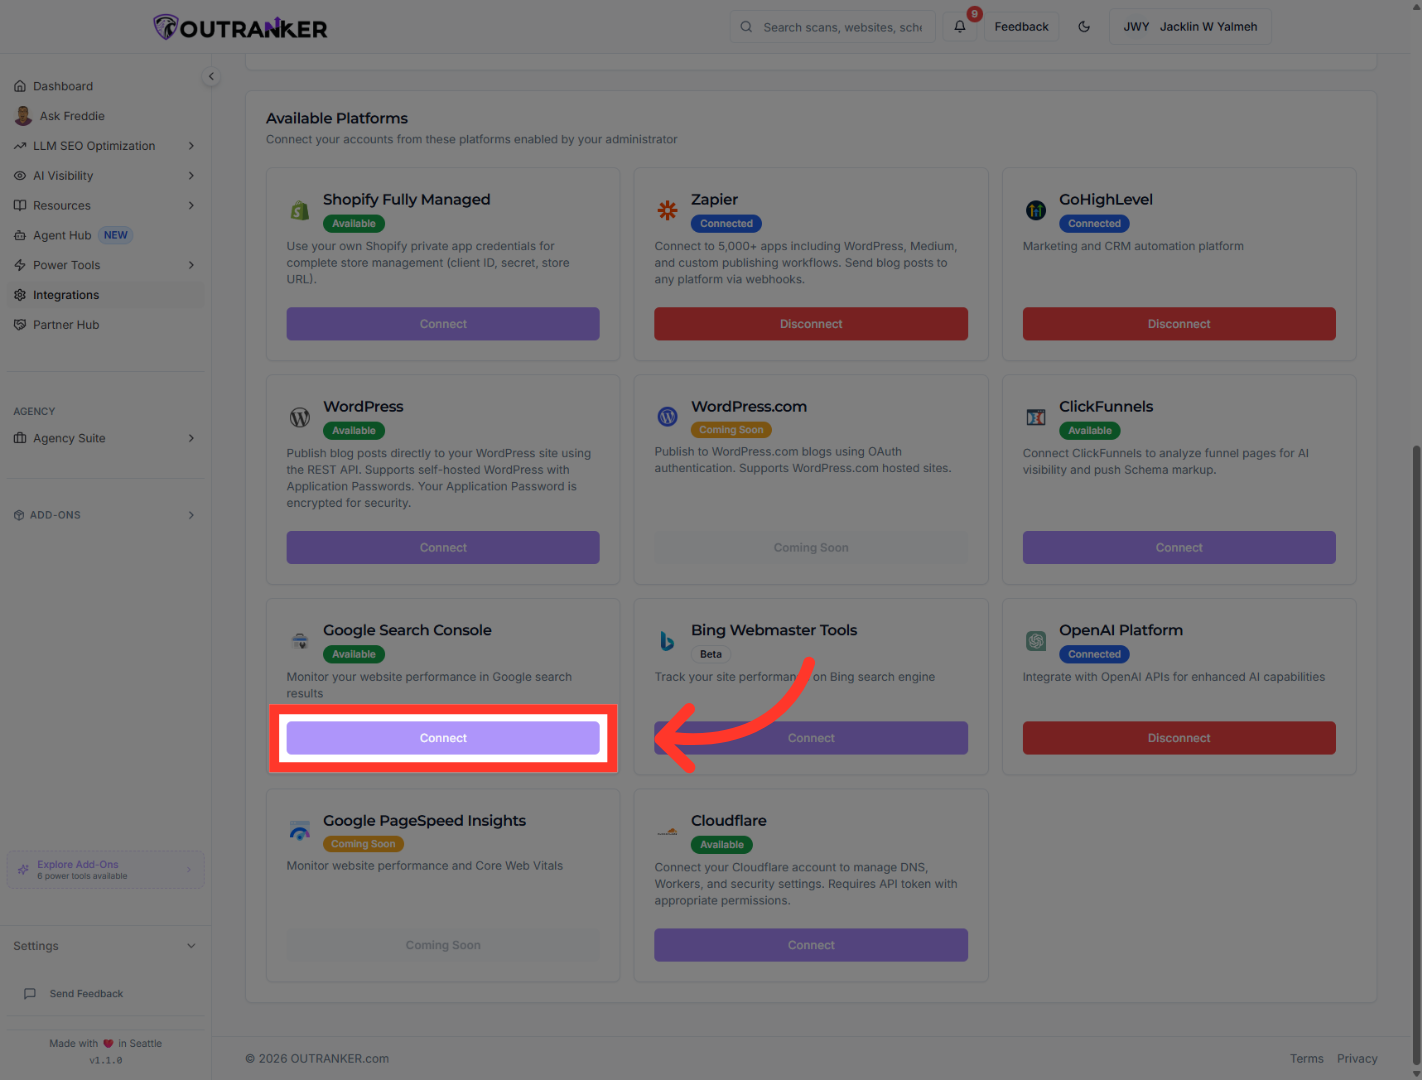The width and height of the screenshot is (1422, 1080).
Task: Expand the Power Tools submenu chevron
Action: point(191,265)
